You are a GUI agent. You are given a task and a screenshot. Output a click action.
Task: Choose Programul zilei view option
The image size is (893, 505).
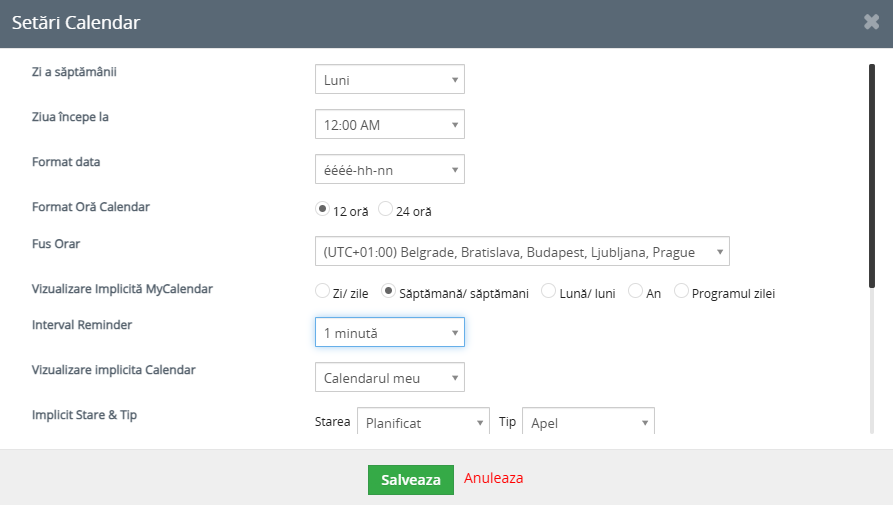tap(681, 291)
